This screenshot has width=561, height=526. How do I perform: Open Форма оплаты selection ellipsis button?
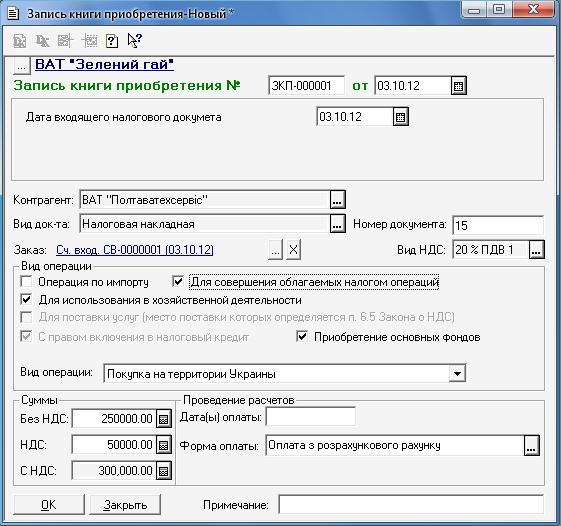[532, 446]
